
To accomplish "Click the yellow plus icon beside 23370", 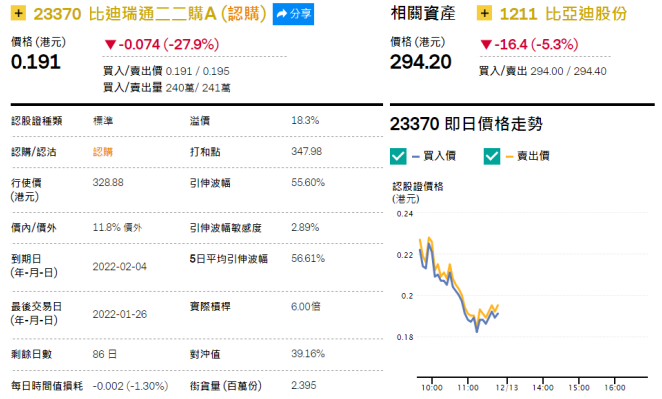I will 18,13.
